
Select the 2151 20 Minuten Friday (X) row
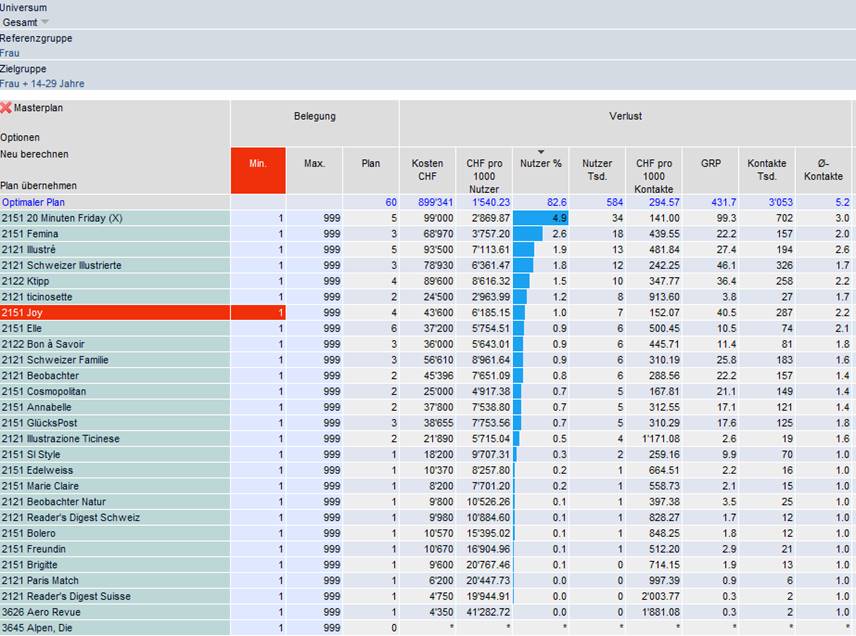pyautogui.click(x=115, y=218)
